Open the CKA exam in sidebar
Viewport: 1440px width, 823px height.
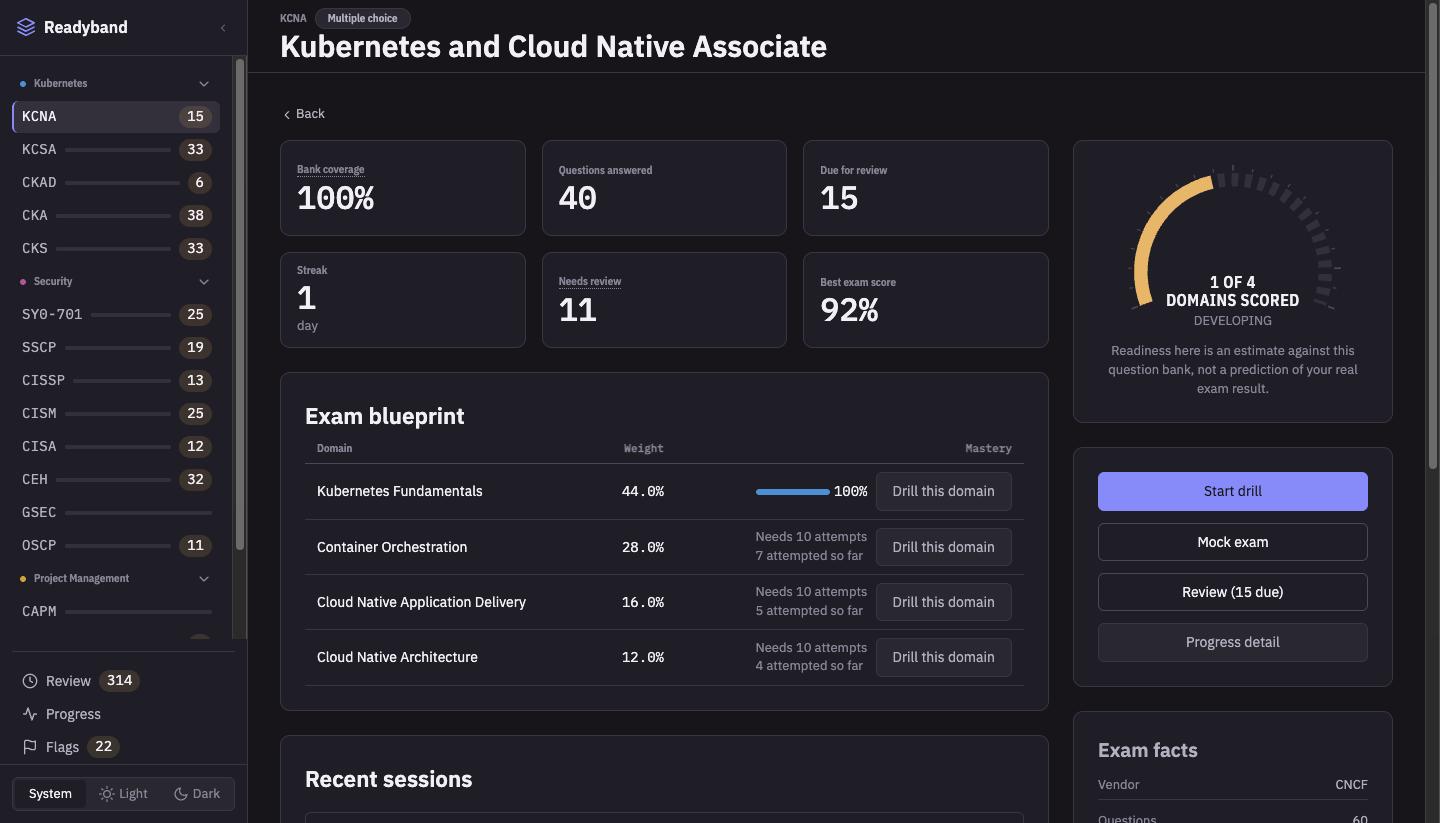tap(116, 216)
